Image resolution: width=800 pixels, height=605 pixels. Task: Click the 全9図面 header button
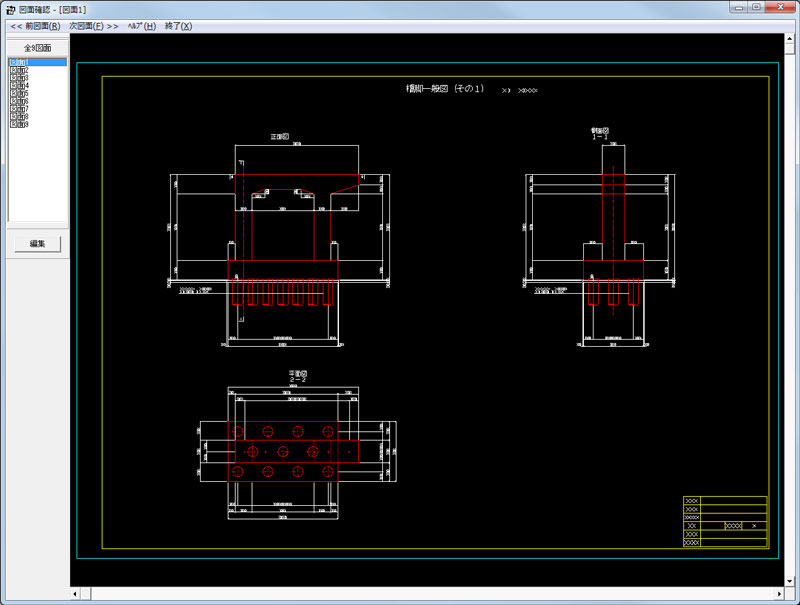click(37, 47)
